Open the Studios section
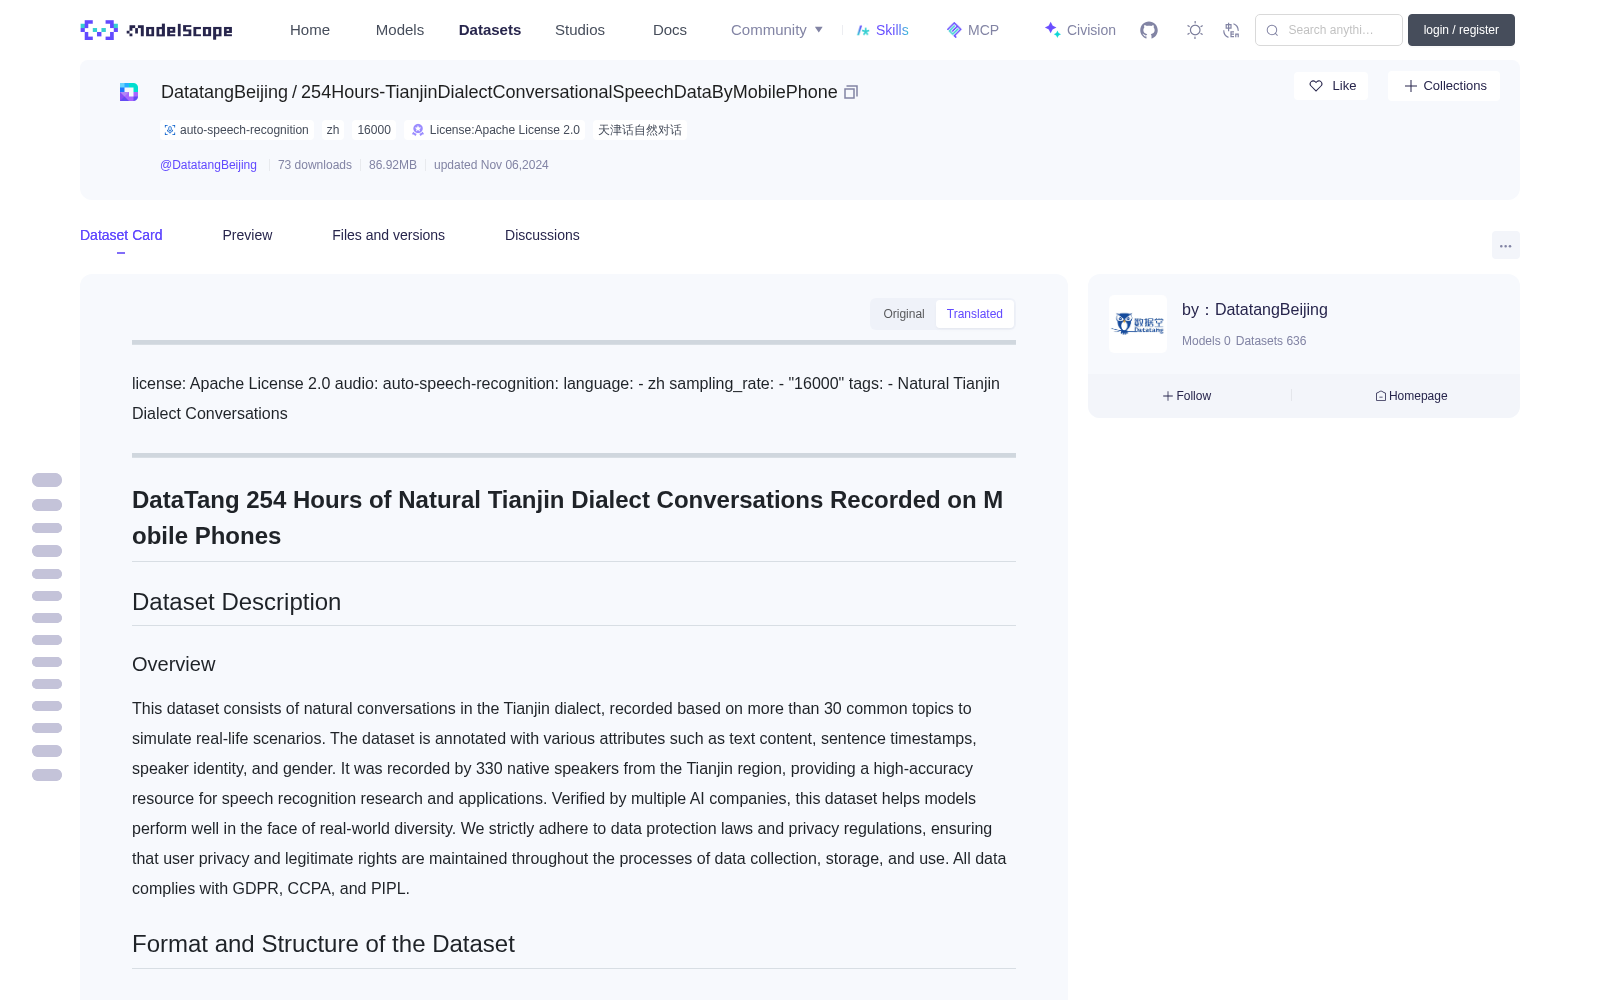The height and width of the screenshot is (1000, 1600). pyautogui.click(x=580, y=30)
